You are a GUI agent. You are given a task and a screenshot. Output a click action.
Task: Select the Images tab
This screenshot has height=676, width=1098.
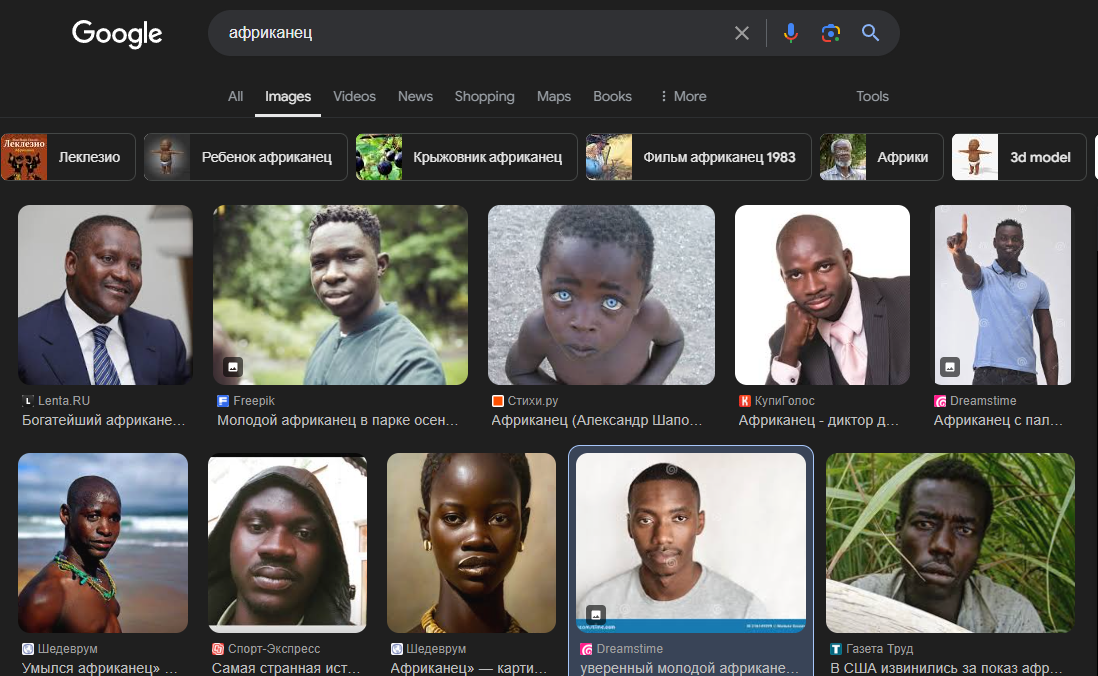[x=288, y=97]
